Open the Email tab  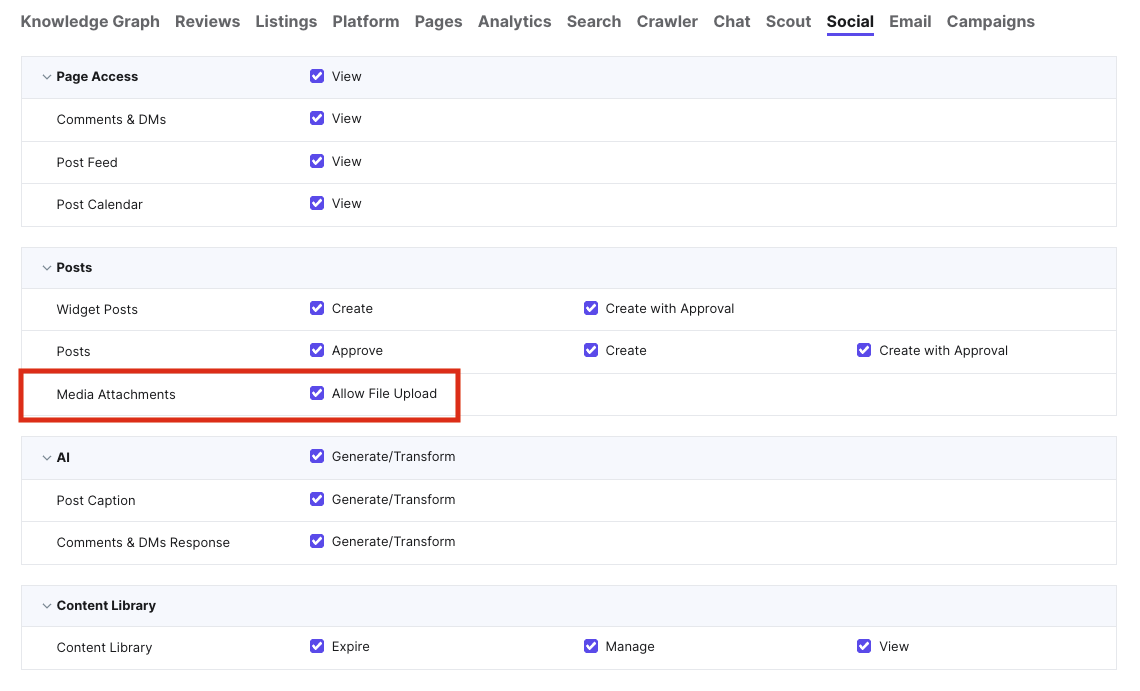coord(910,22)
